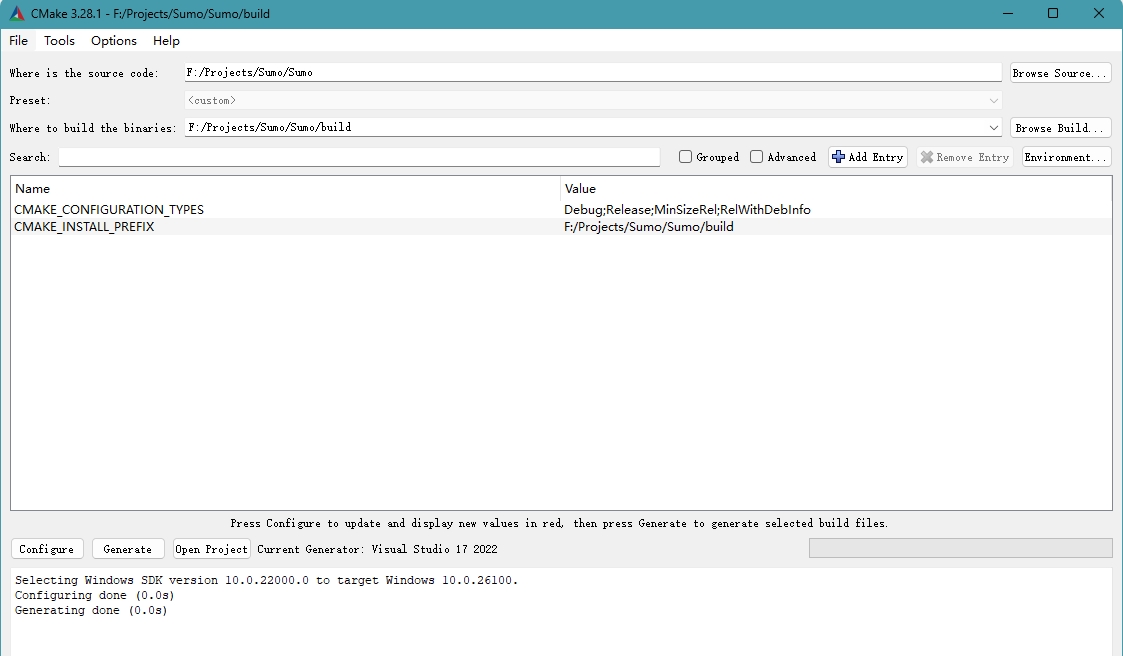1123x656 pixels.
Task: Click the CMake logo icon in title bar
Action: click(16, 14)
